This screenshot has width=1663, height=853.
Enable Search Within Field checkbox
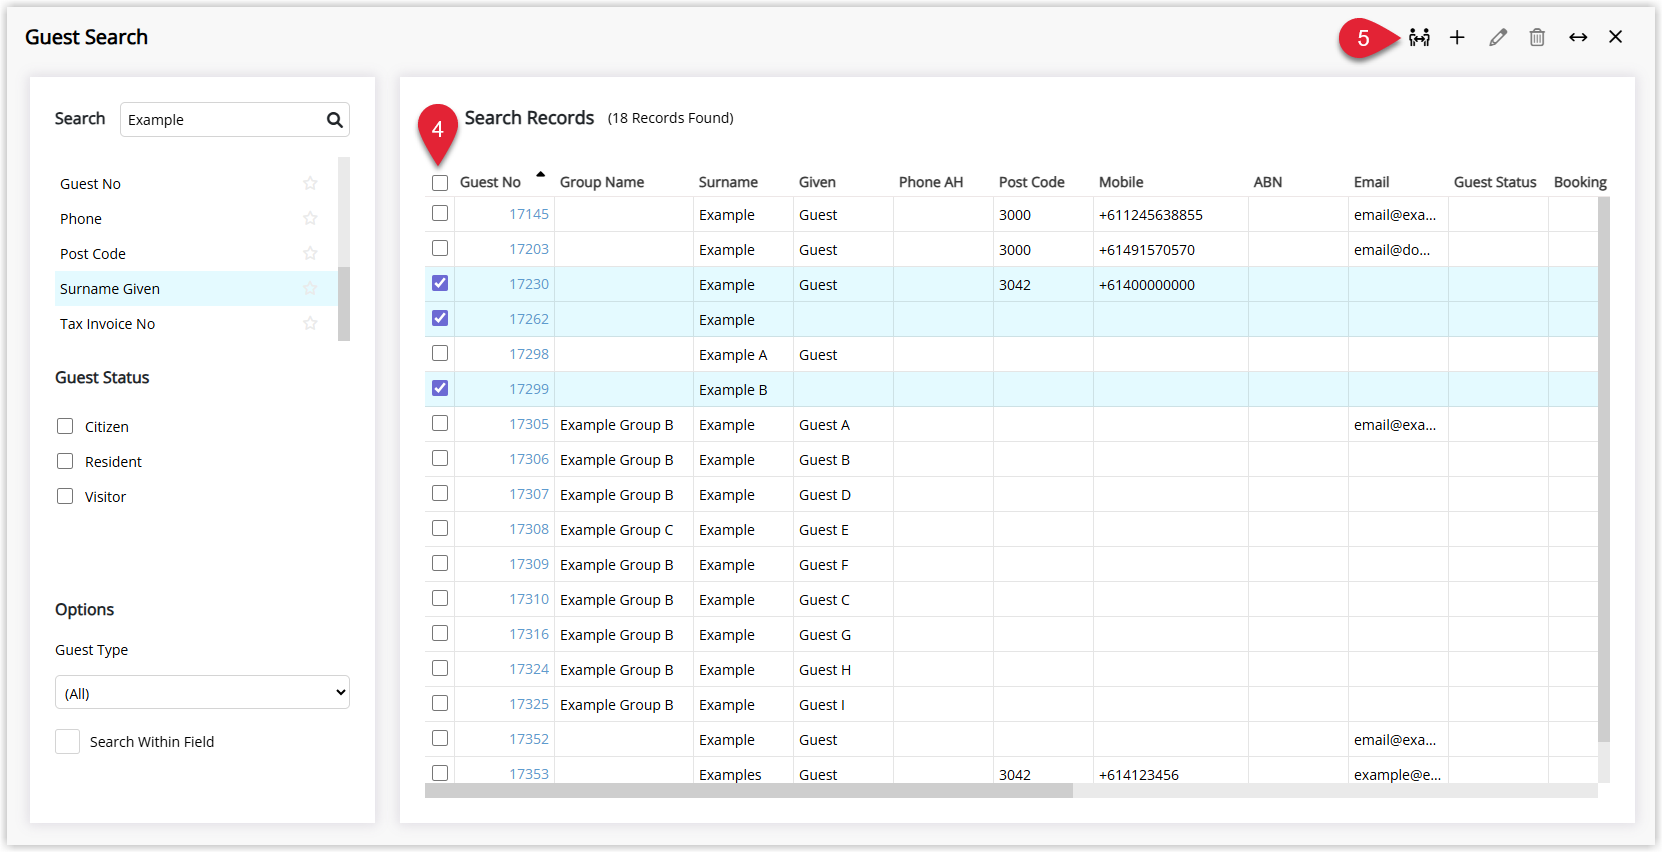click(67, 741)
